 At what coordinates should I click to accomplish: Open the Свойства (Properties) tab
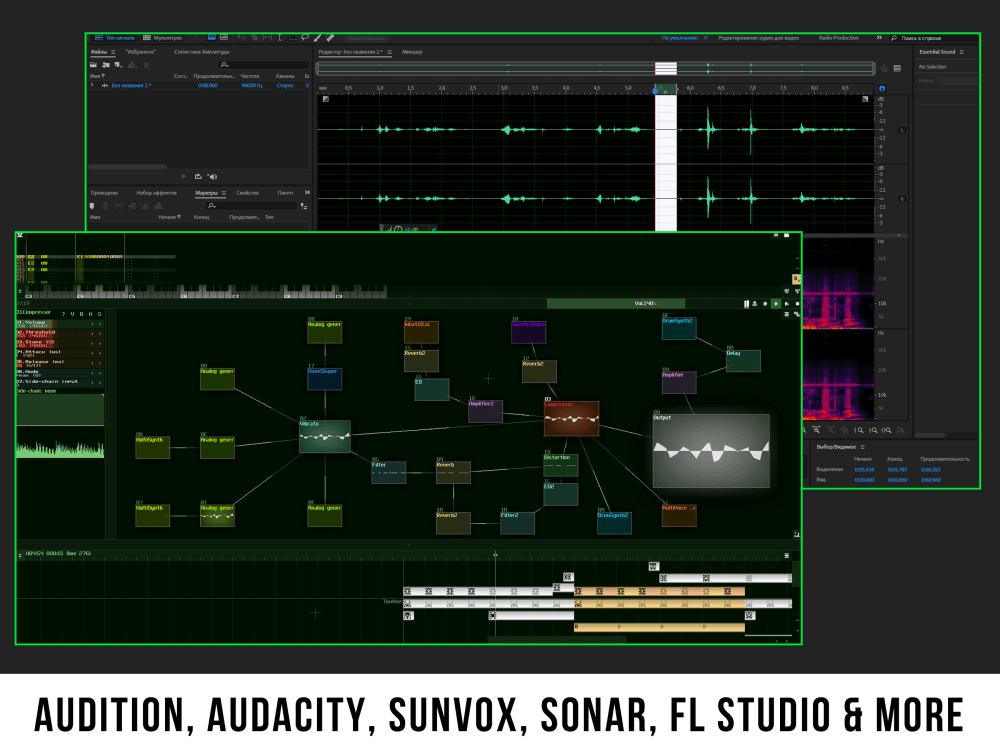click(247, 193)
